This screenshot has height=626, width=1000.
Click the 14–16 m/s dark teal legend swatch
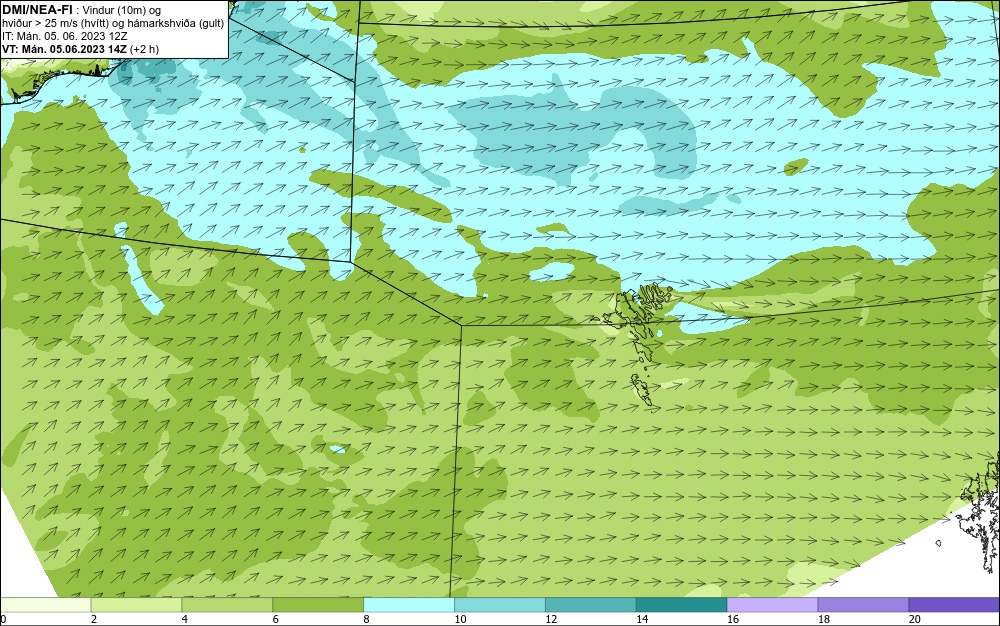[x=682, y=605]
